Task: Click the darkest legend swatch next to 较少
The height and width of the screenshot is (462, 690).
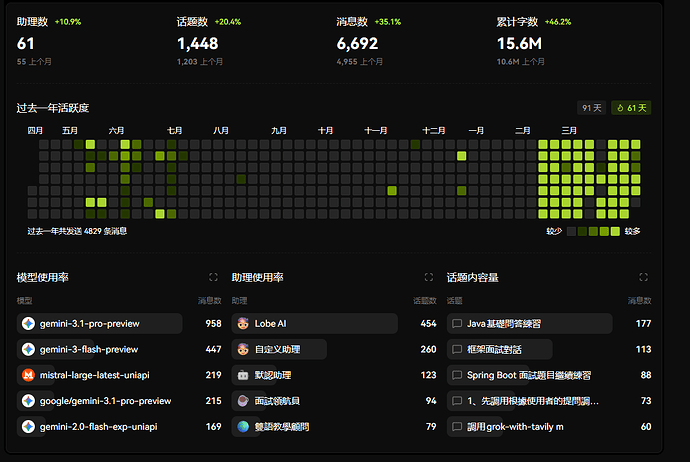Action: [572, 231]
